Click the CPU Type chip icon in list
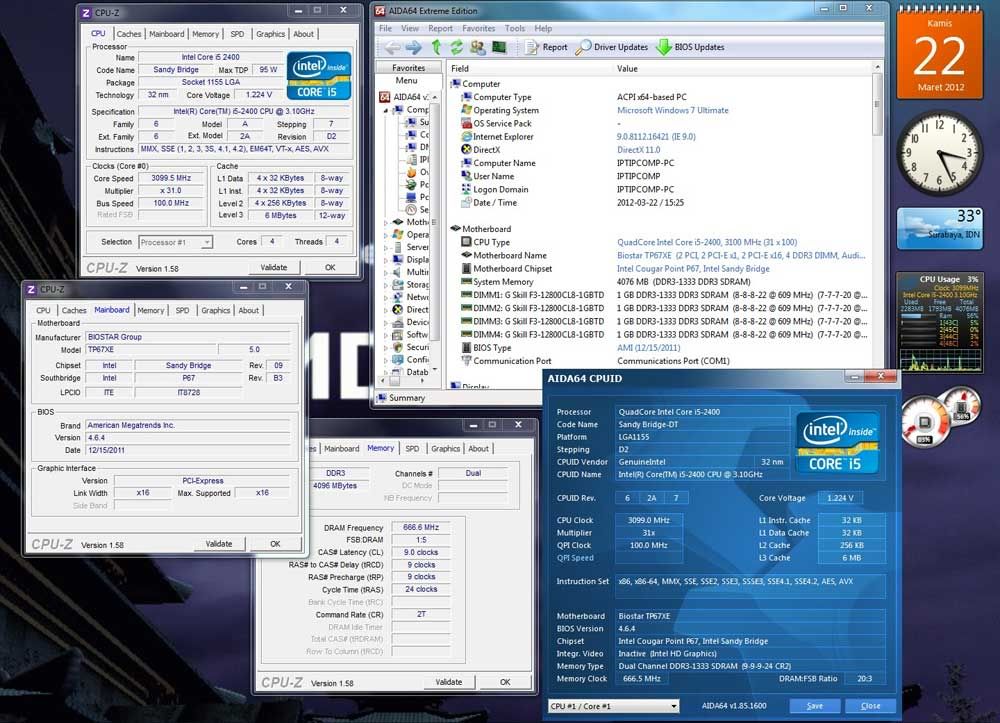Image resolution: width=1000 pixels, height=723 pixels. coord(466,242)
